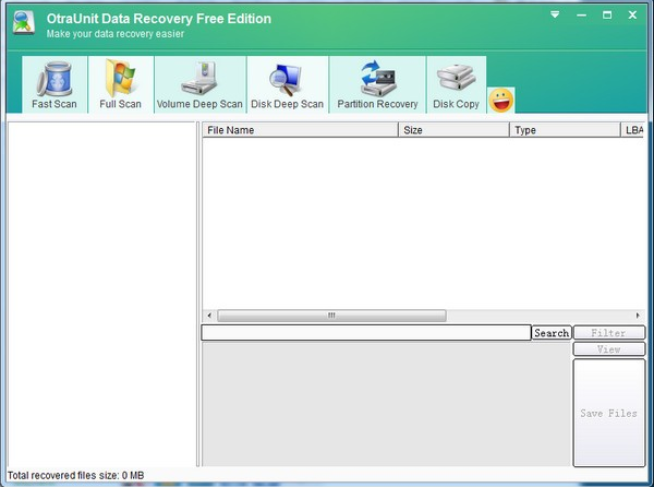
Task: Click the horizontal scrollbar left arrow
Action: coord(209,315)
